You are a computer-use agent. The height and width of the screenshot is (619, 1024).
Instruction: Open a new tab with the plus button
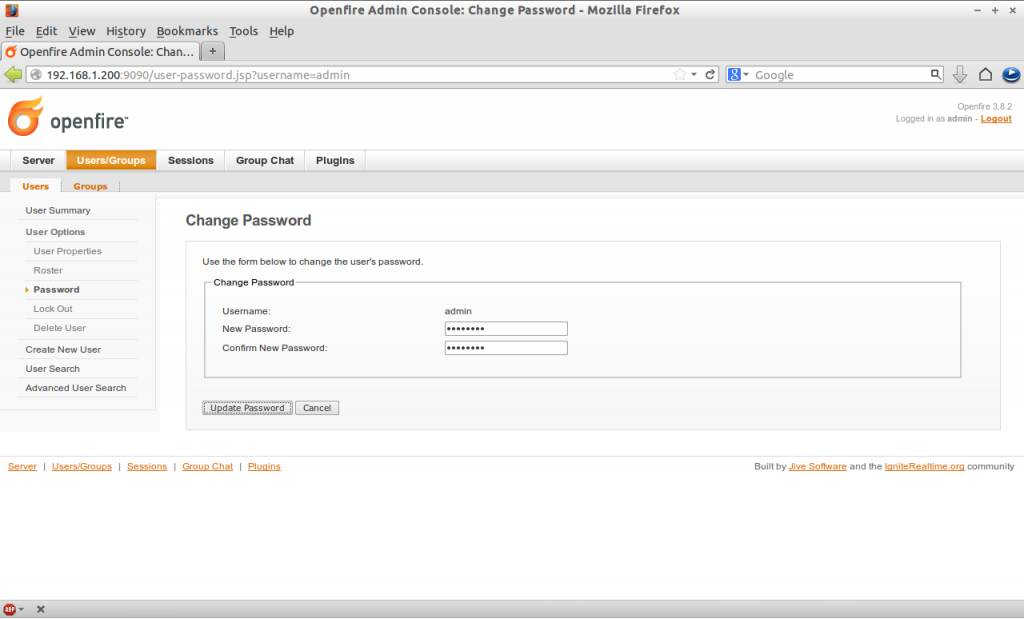point(212,52)
